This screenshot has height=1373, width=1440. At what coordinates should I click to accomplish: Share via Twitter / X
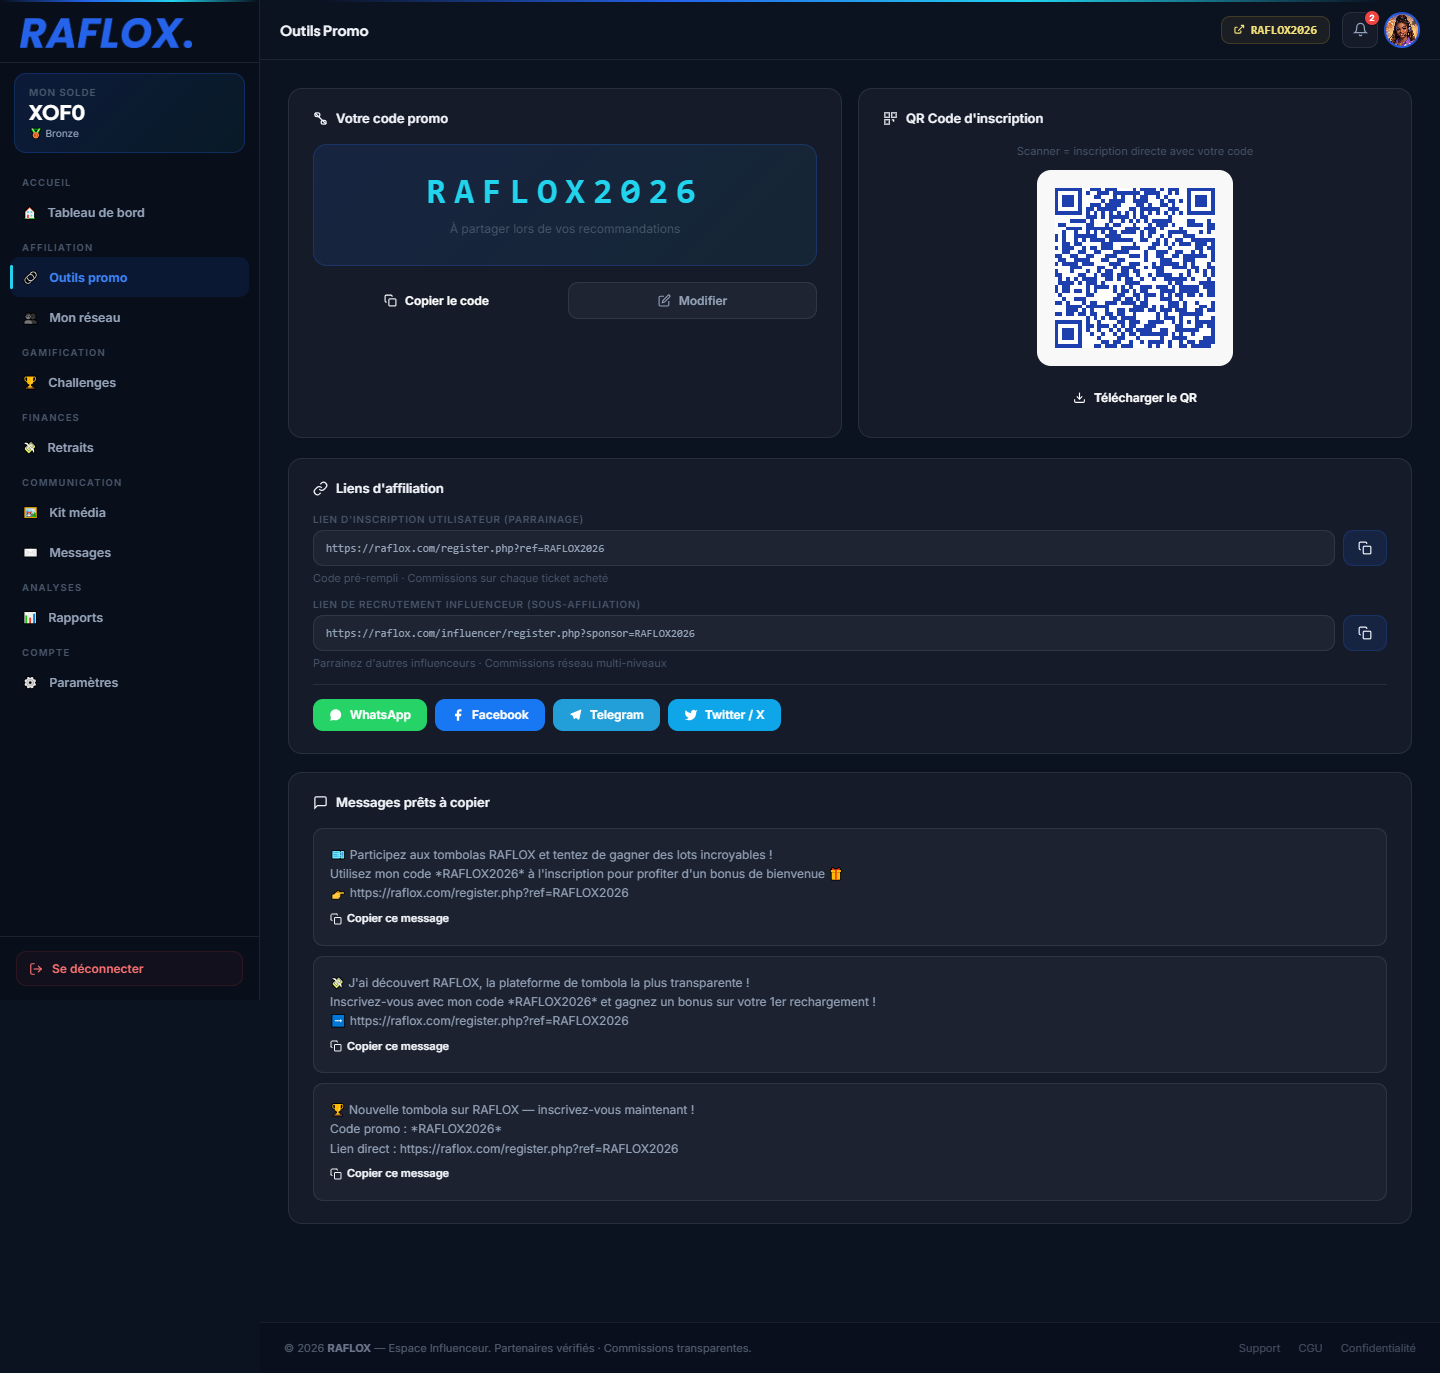pyautogui.click(x=724, y=715)
